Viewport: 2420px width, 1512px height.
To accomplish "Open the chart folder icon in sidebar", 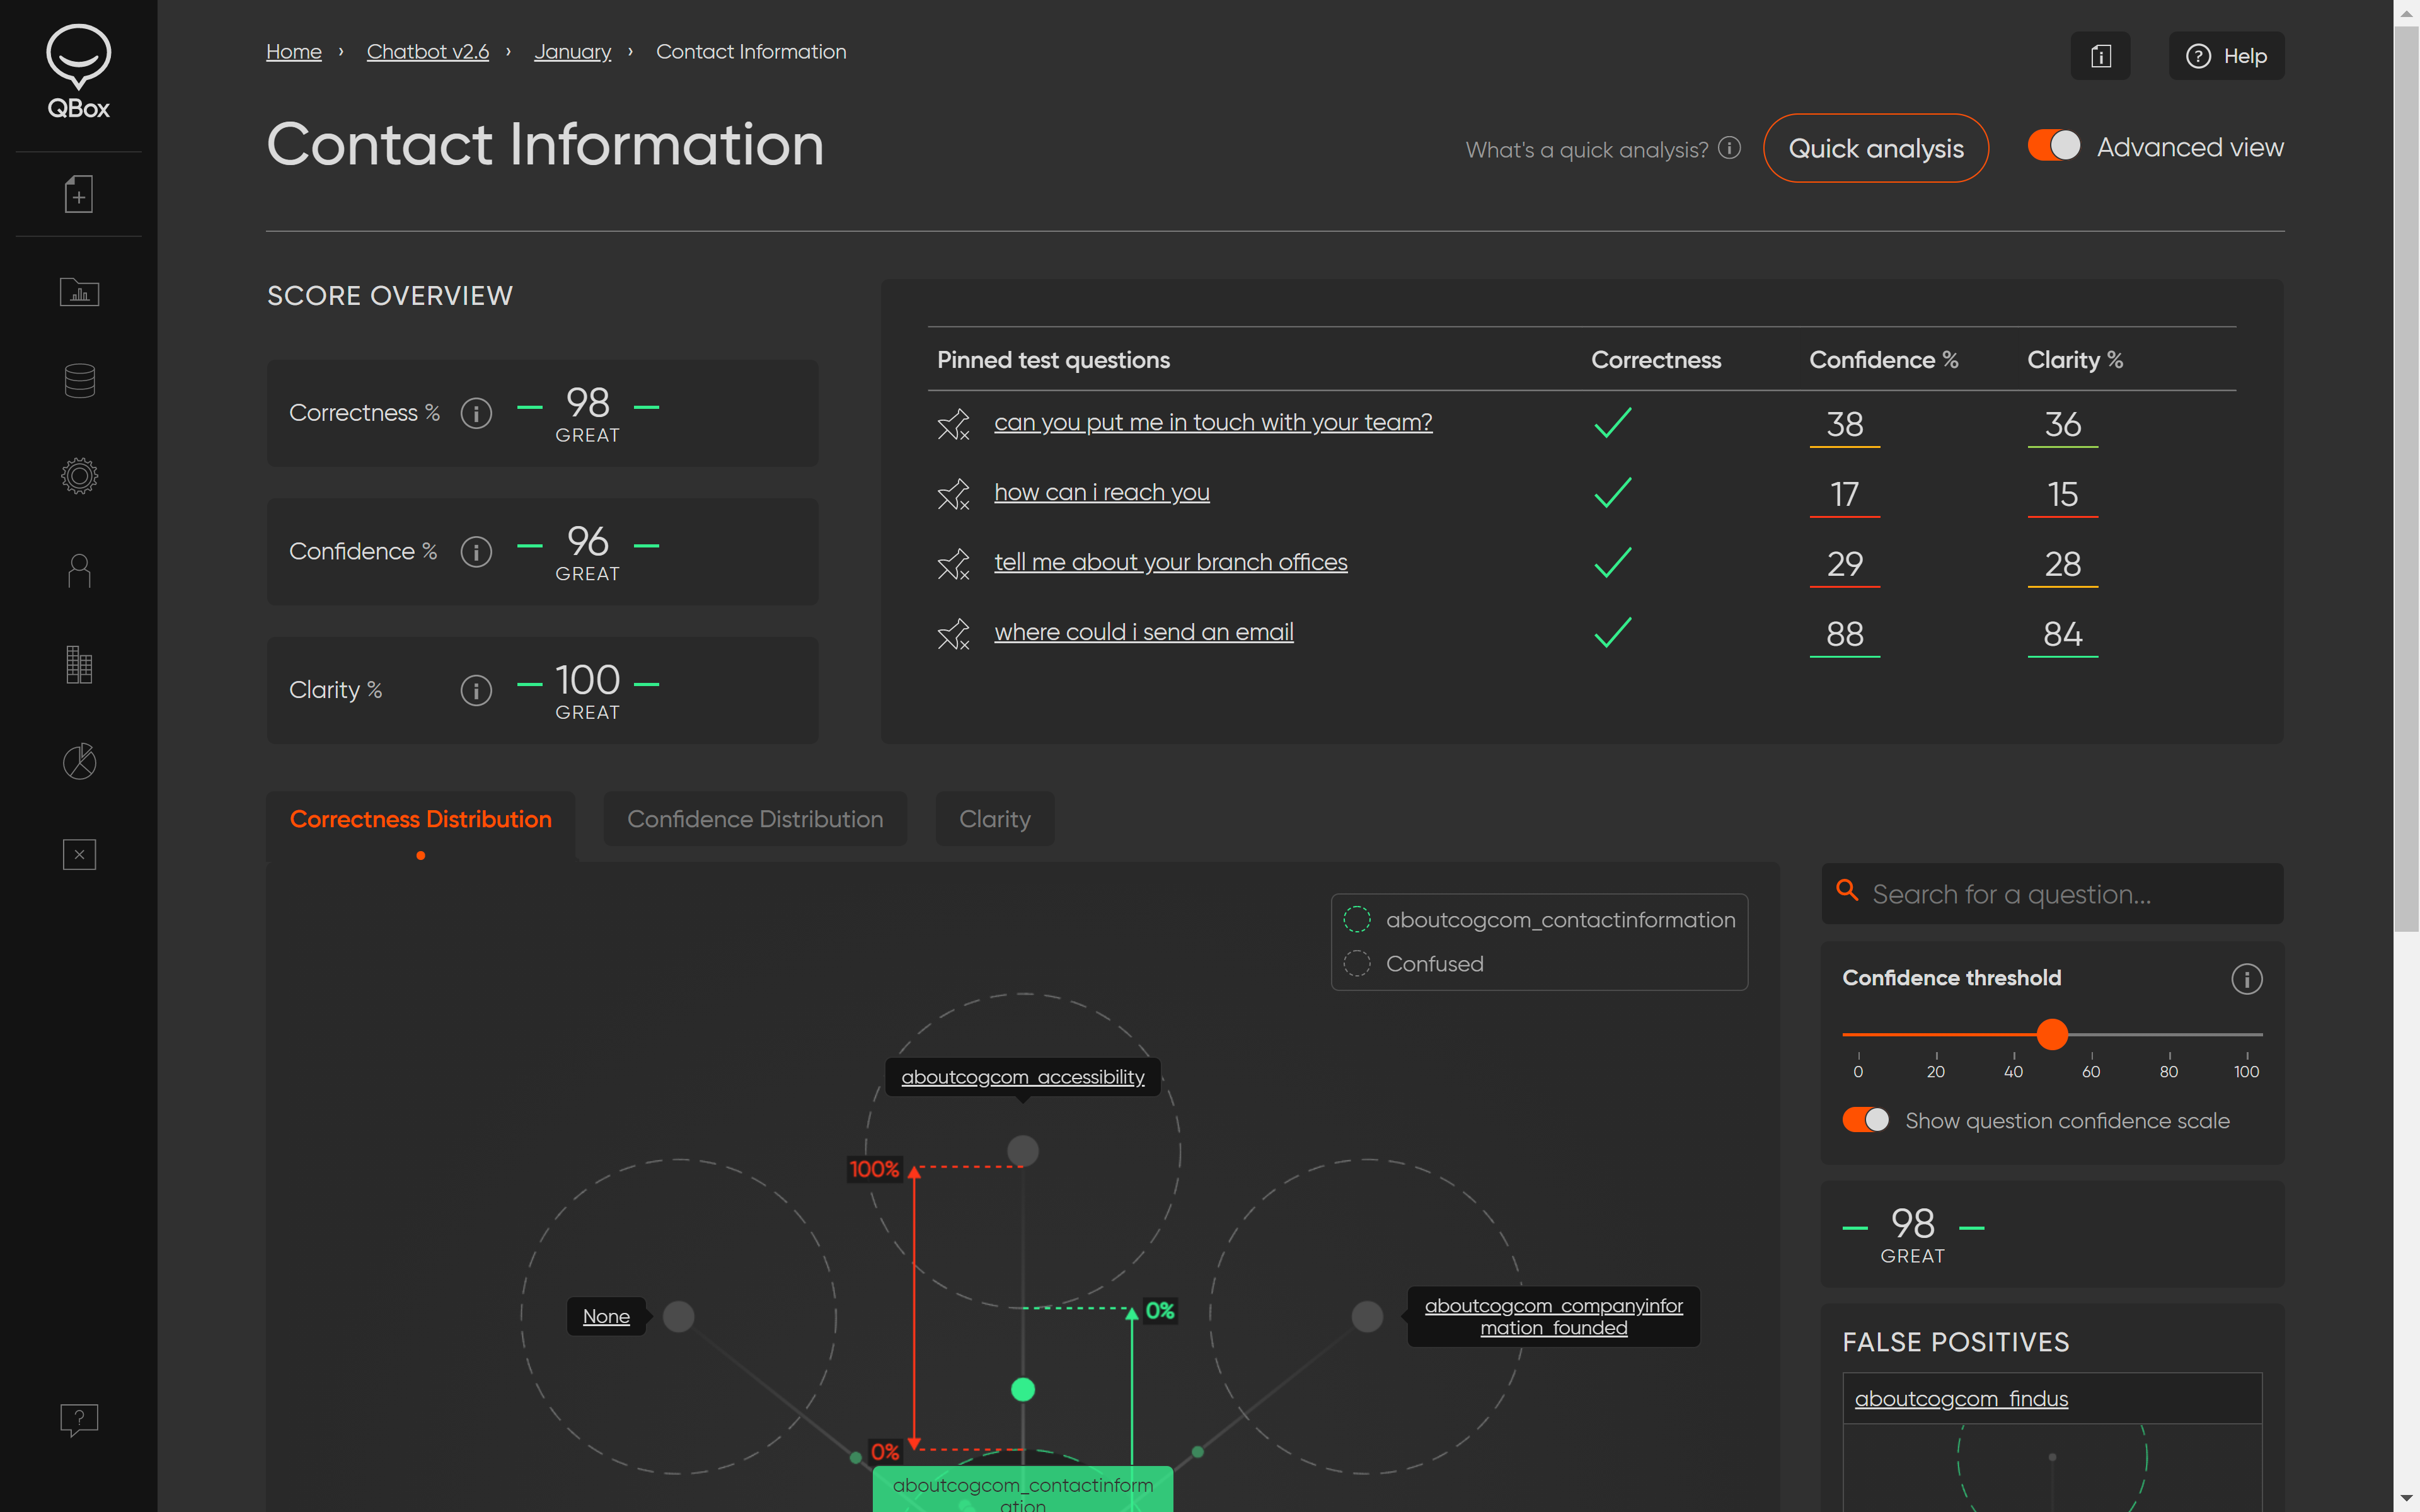I will pos(79,292).
